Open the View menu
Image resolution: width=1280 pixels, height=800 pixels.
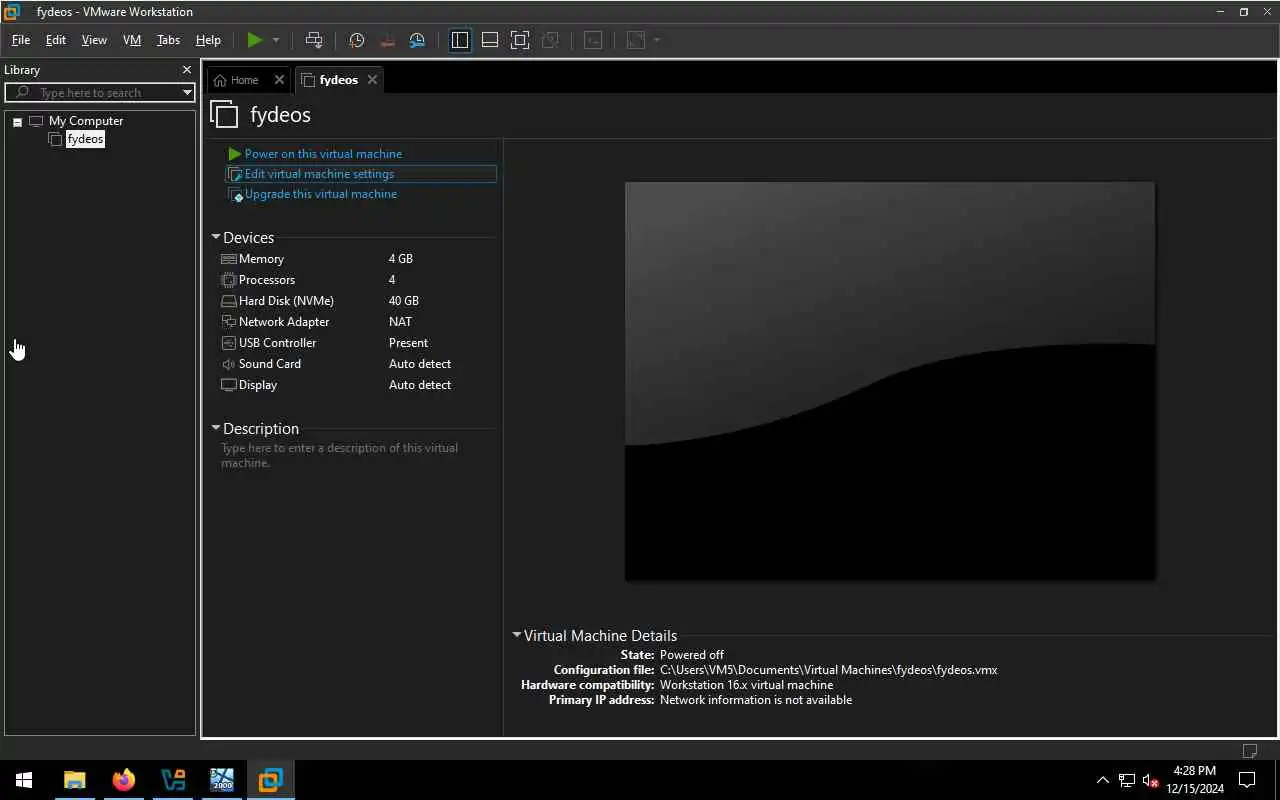(94, 40)
